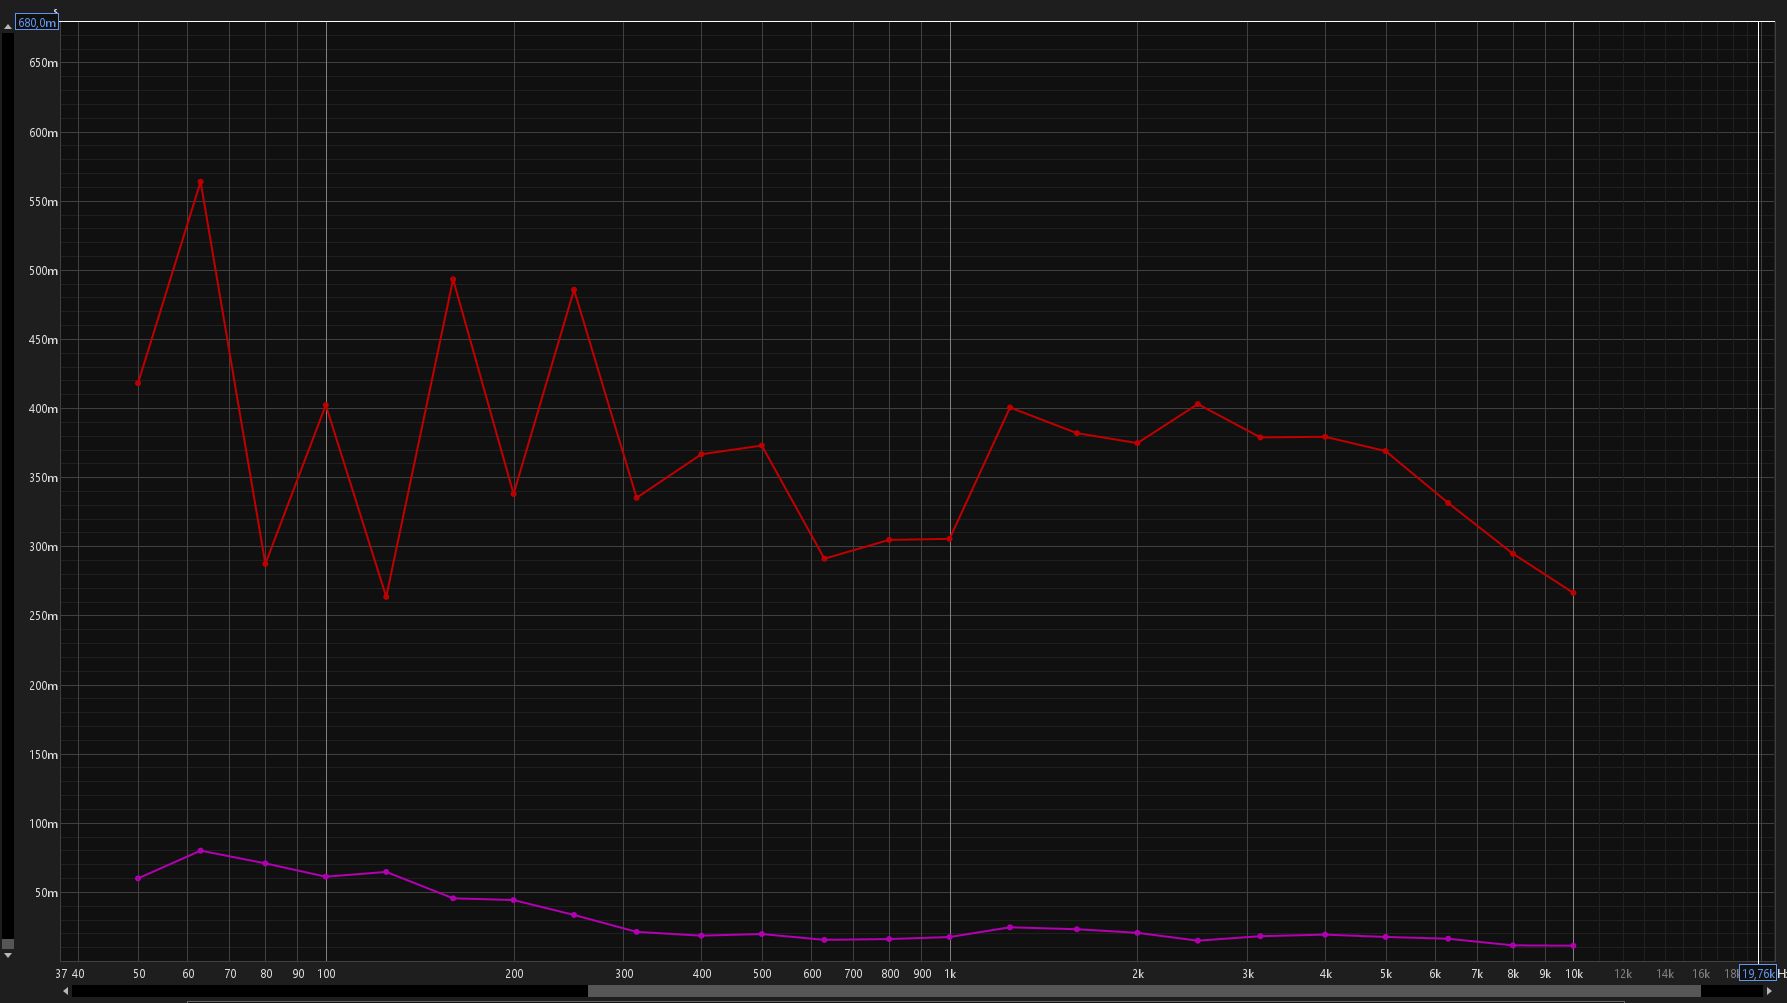The height and width of the screenshot is (1003, 1787).
Task: Click the 50m Y-axis label
Action: pyautogui.click(x=47, y=893)
